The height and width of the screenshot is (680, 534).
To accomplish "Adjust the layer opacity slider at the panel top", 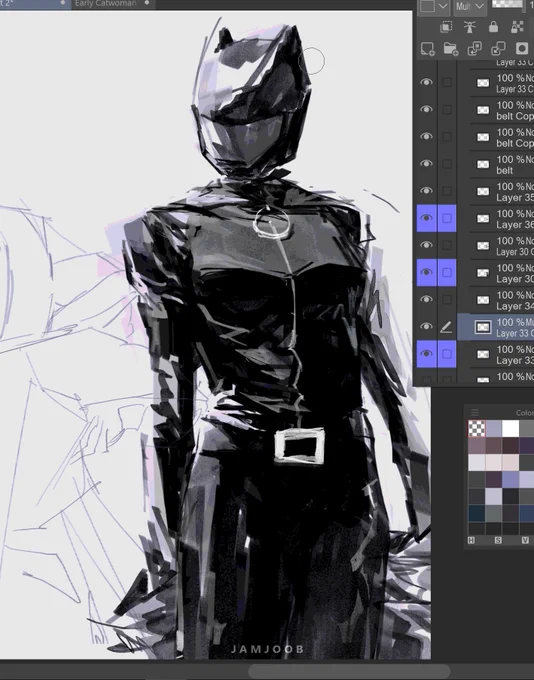I will point(511,5).
